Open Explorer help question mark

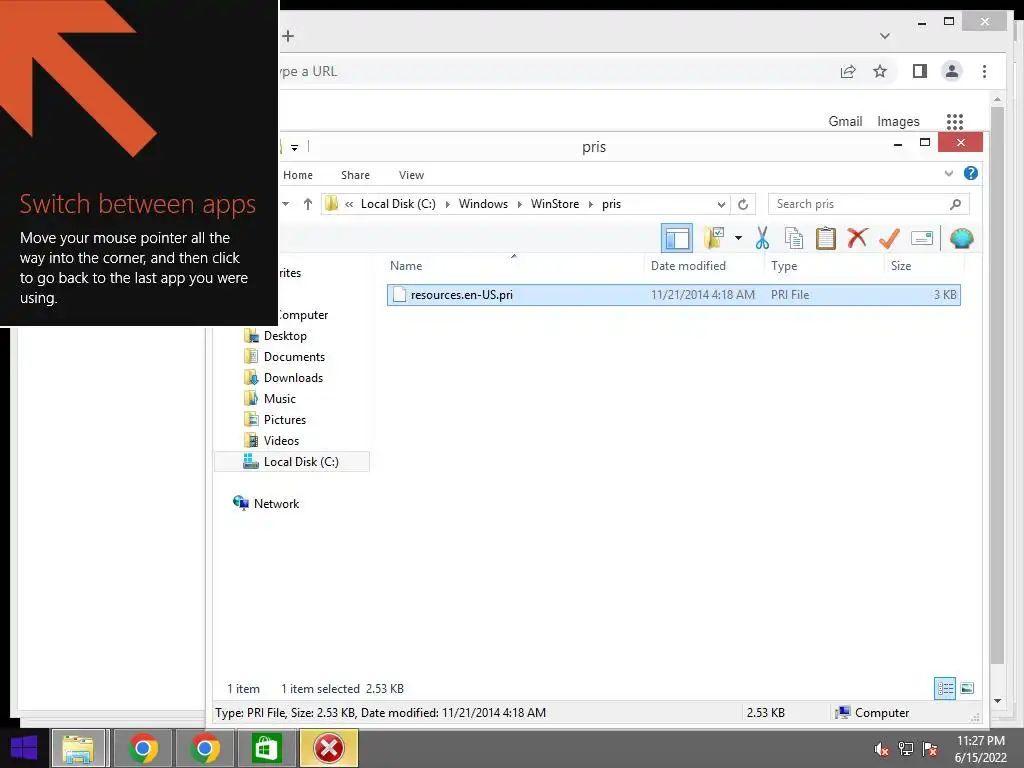pos(970,173)
